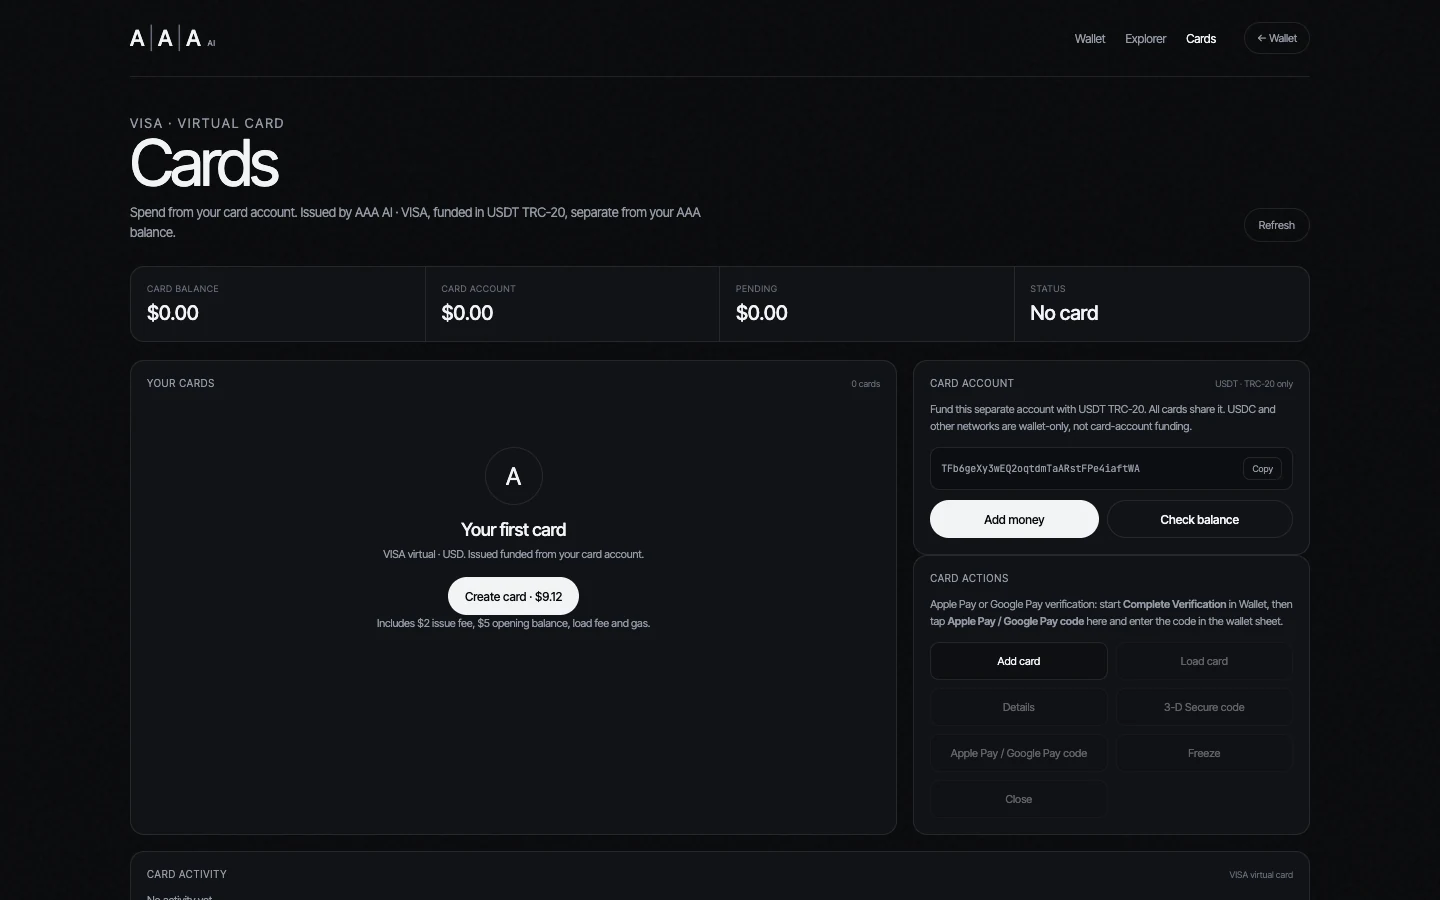Click Check balance button
Viewport: 1440px width, 900px height.
(1199, 519)
